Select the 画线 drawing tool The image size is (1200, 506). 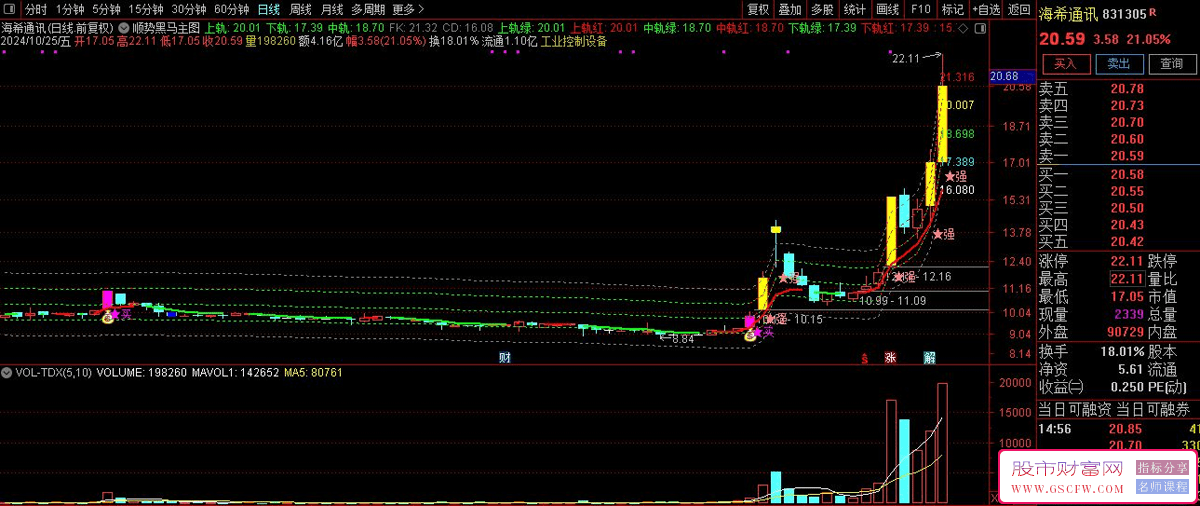pos(887,9)
